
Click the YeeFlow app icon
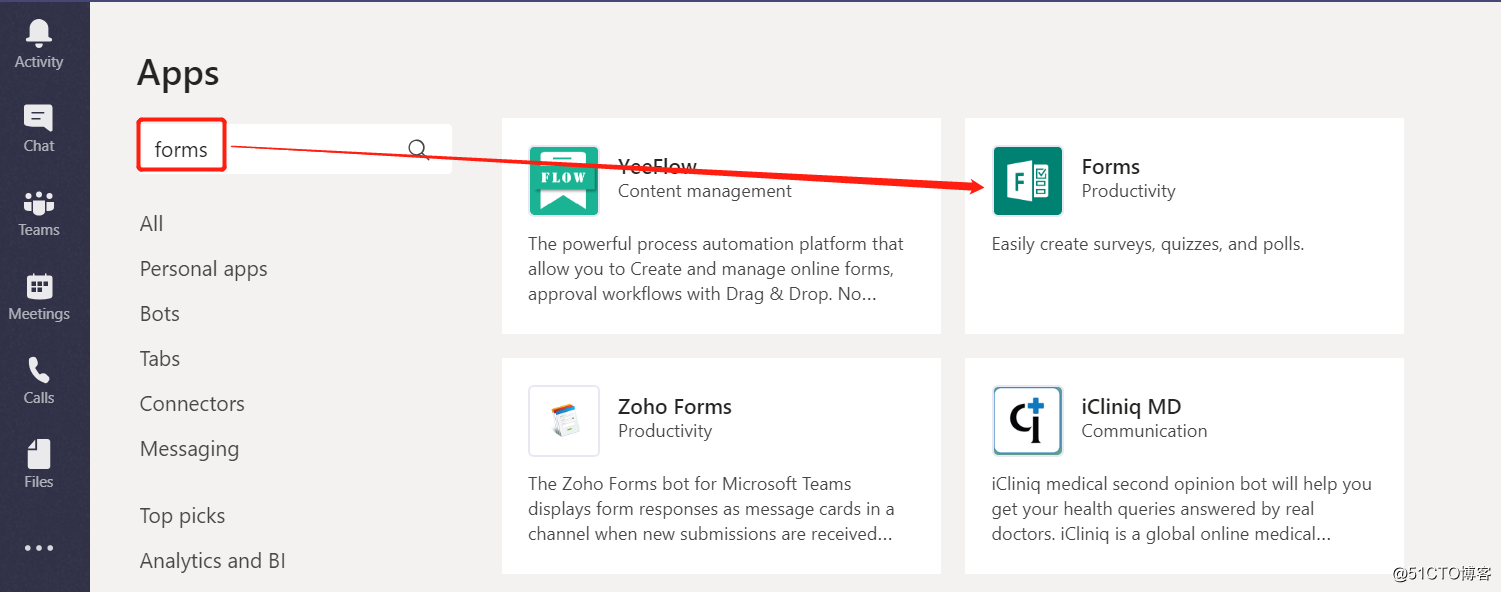pyautogui.click(x=564, y=181)
